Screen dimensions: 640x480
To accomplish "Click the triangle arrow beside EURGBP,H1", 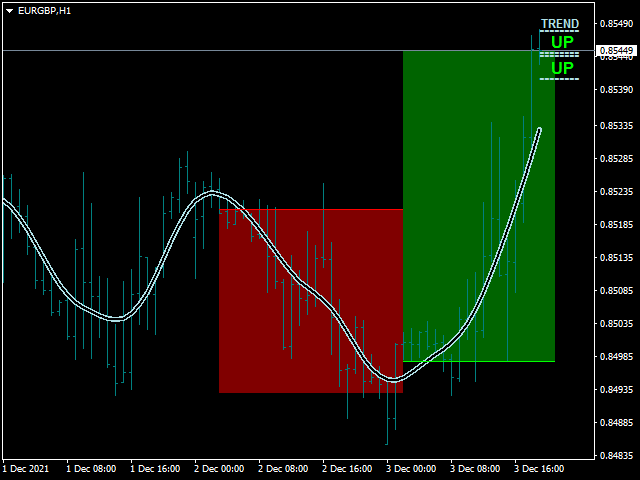I will click(x=9, y=10).
